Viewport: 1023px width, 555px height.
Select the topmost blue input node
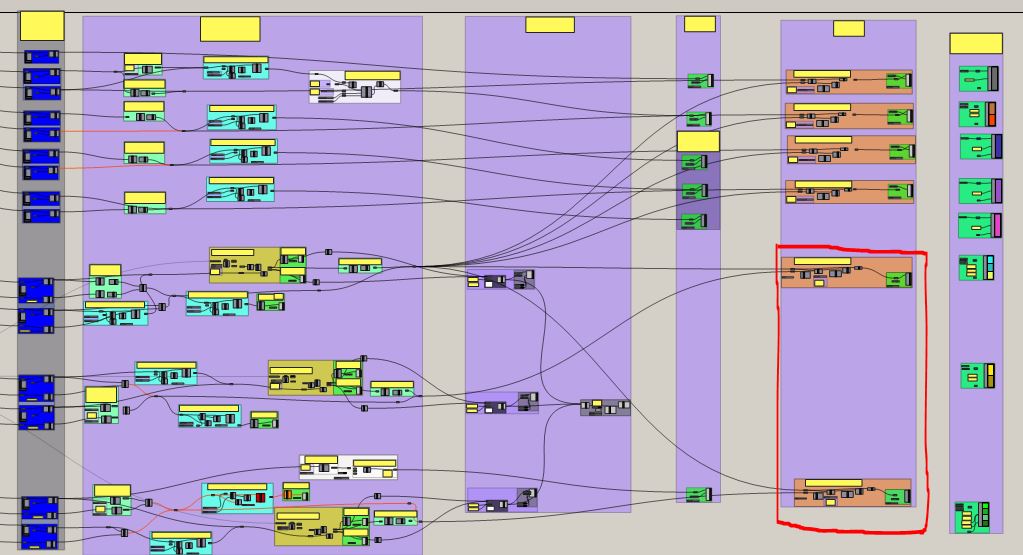(x=42, y=57)
